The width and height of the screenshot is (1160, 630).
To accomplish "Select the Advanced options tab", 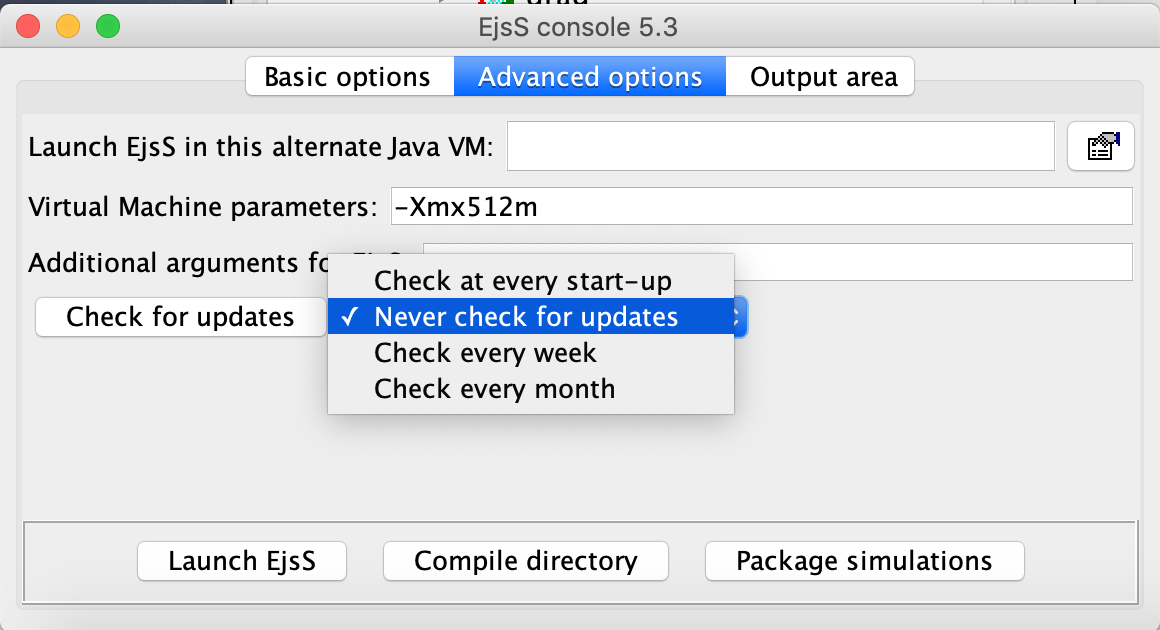I will [590, 77].
